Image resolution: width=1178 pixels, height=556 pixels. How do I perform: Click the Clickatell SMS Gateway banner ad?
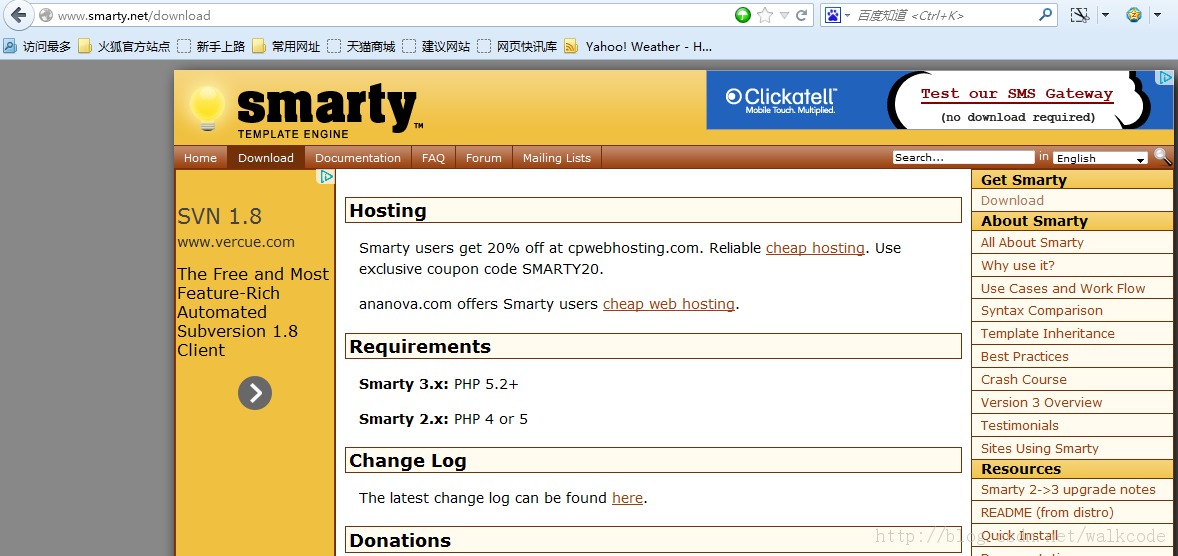click(x=939, y=100)
